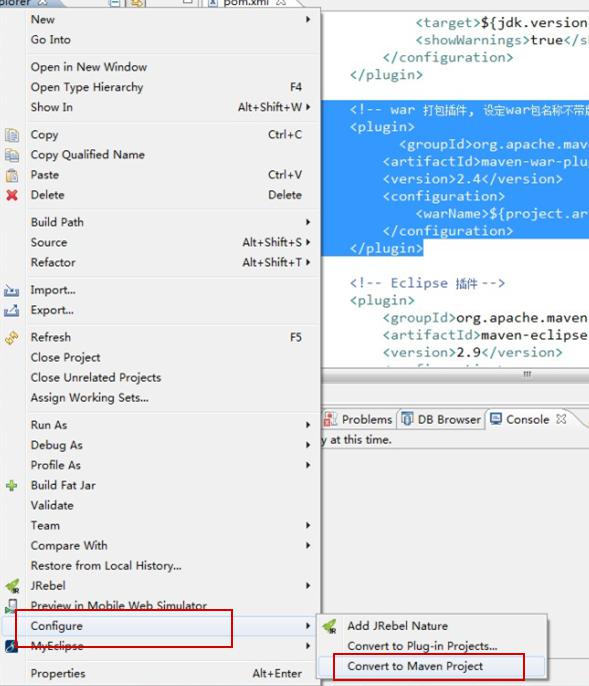Viewport: 589px width, 686px height.
Task: Expand the New submenu arrow
Action: pos(308,20)
